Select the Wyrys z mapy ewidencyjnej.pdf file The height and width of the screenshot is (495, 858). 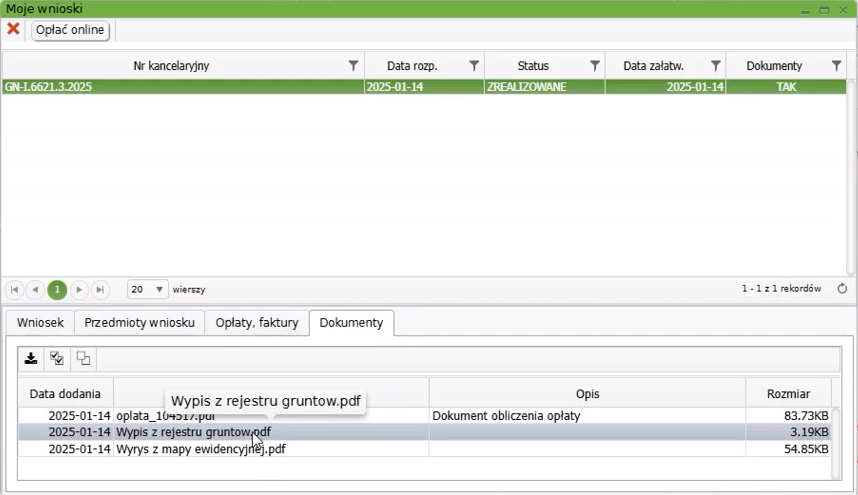200,449
